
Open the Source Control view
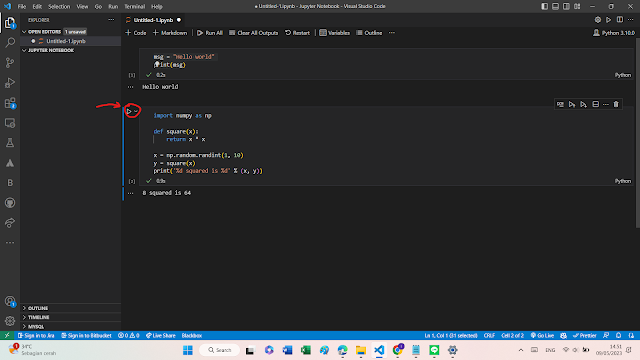[x=10, y=62]
